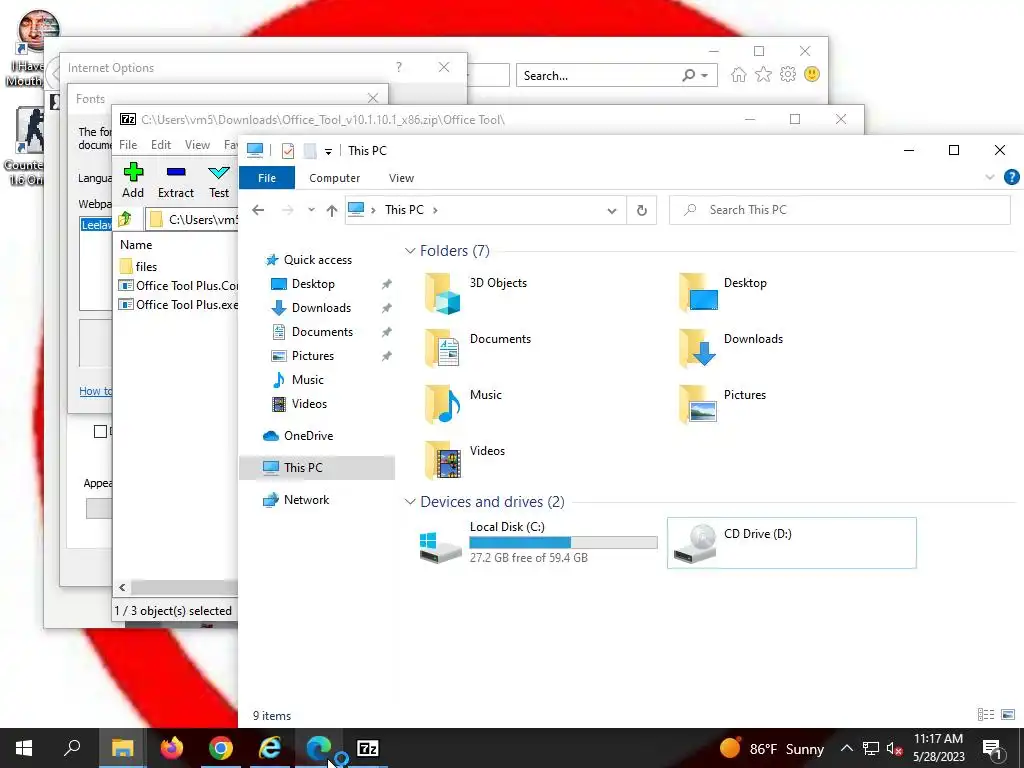Open File Explorer help

coord(1012,177)
